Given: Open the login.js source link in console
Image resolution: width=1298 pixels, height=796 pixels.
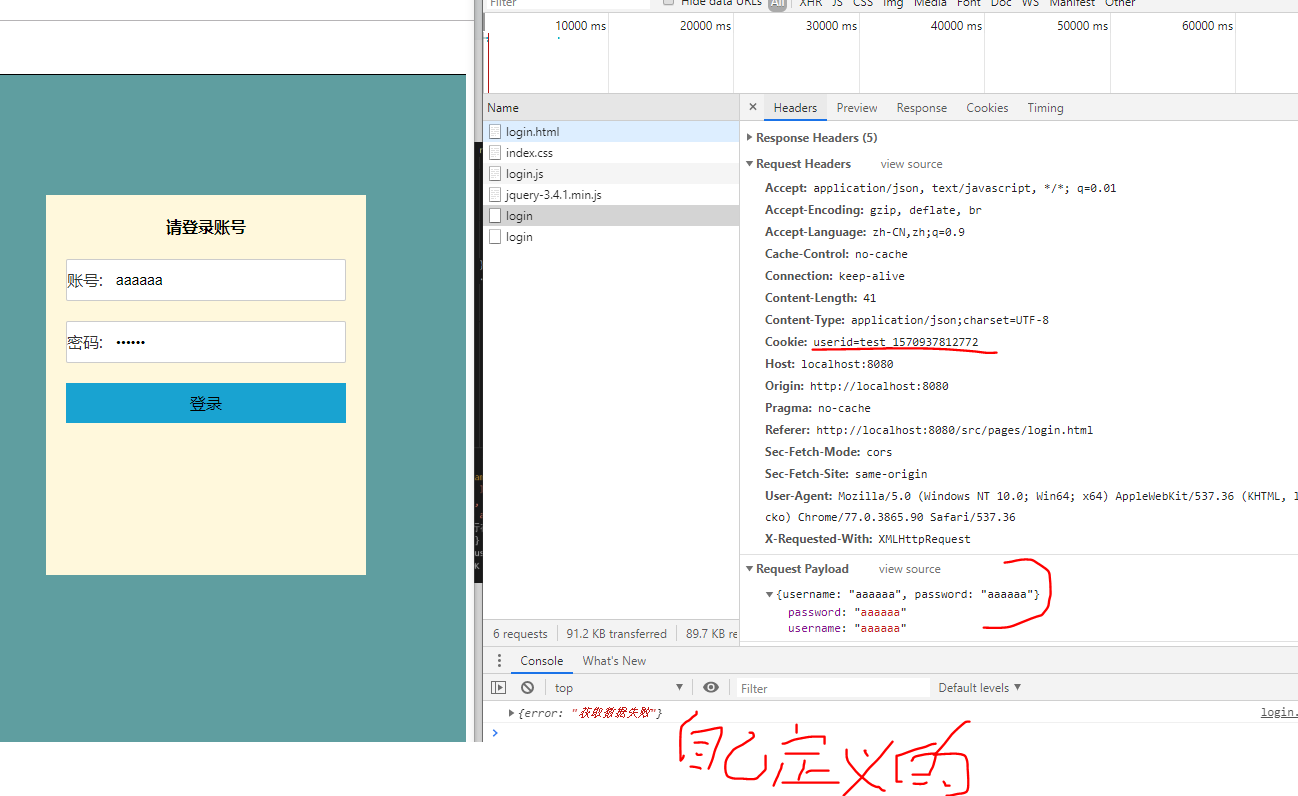Looking at the screenshot, I should click(1279, 713).
